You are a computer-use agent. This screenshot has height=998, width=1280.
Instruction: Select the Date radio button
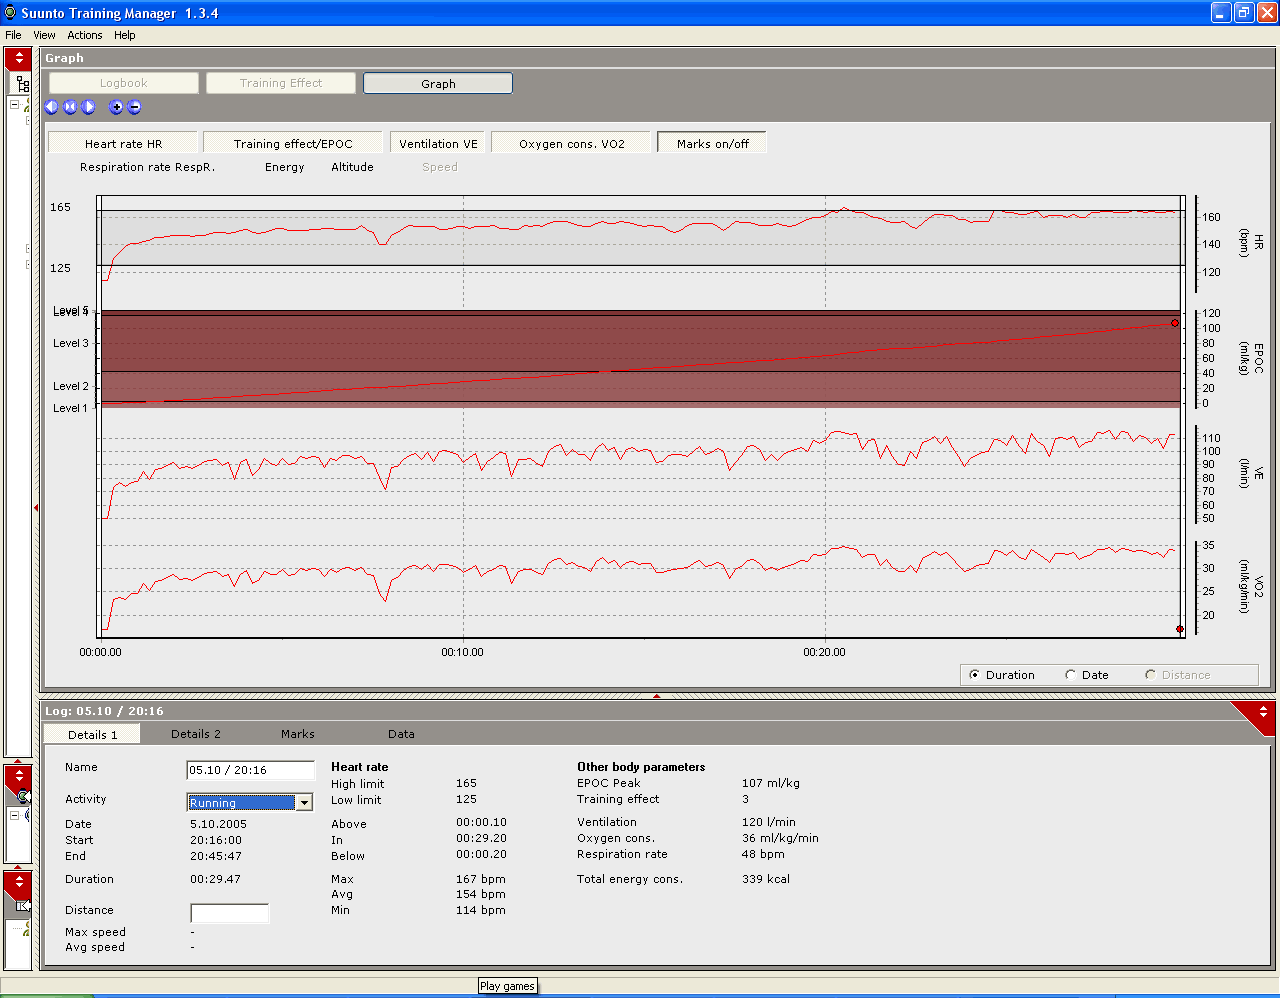click(x=1071, y=675)
